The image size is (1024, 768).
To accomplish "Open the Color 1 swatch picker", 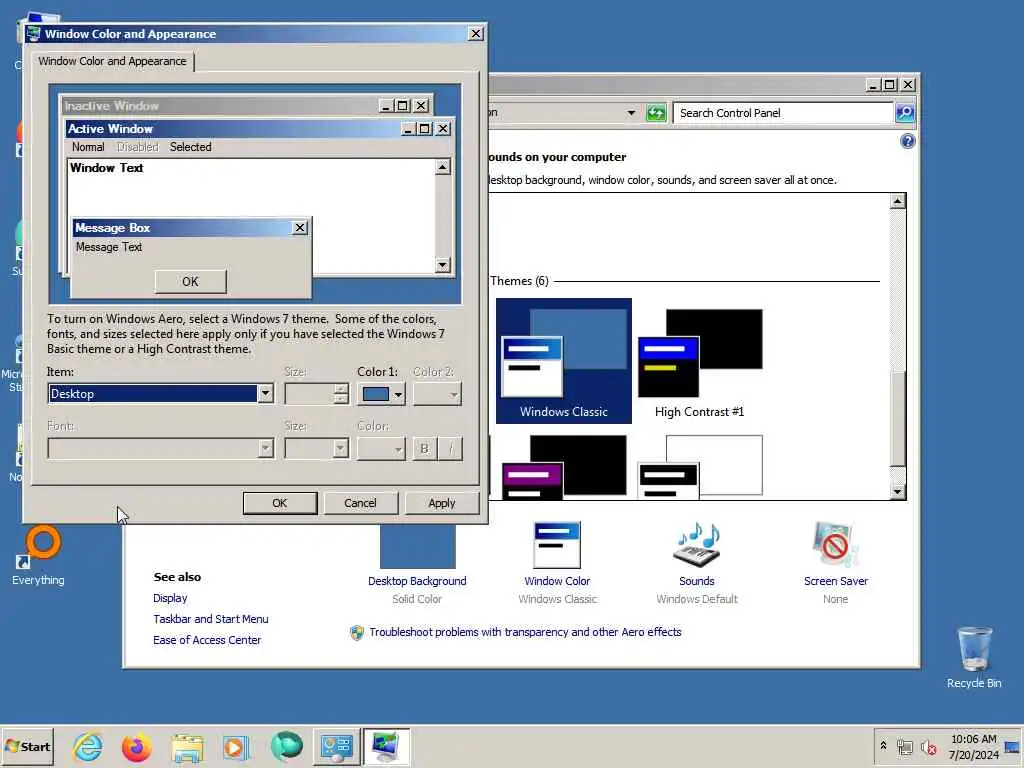I will pyautogui.click(x=381, y=394).
